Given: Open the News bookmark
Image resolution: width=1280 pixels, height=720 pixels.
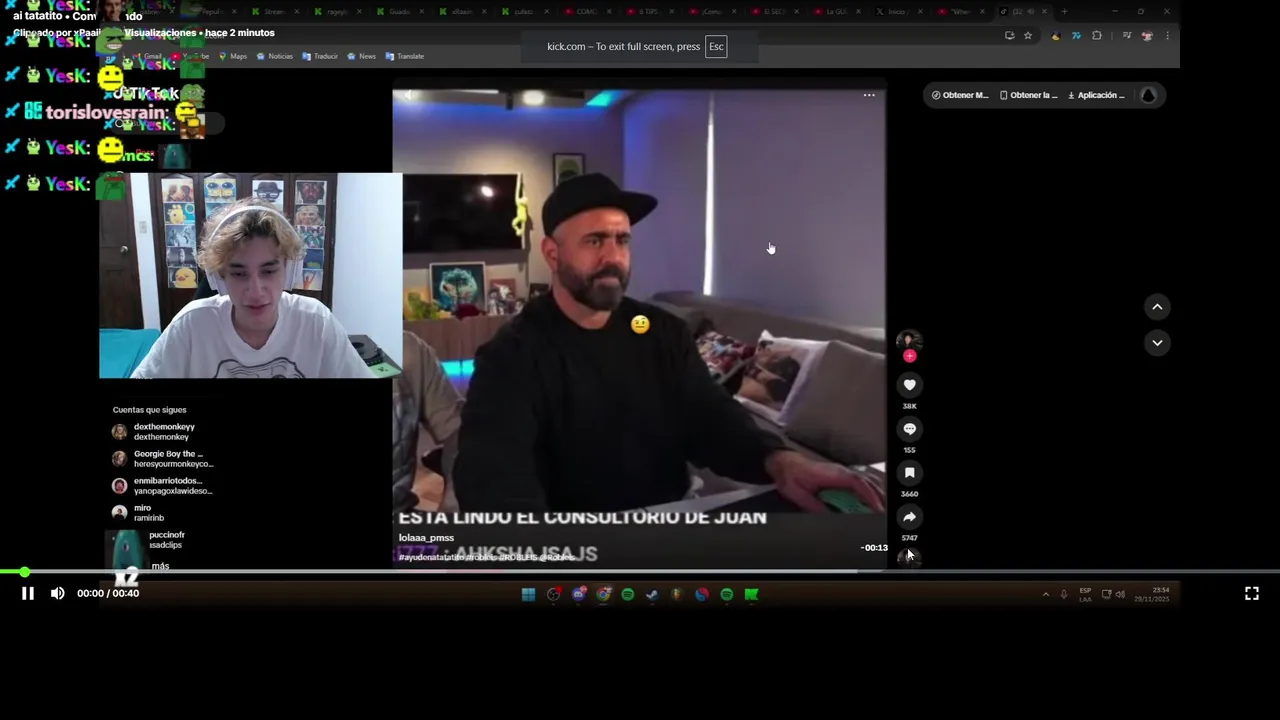Looking at the screenshot, I should 362,56.
